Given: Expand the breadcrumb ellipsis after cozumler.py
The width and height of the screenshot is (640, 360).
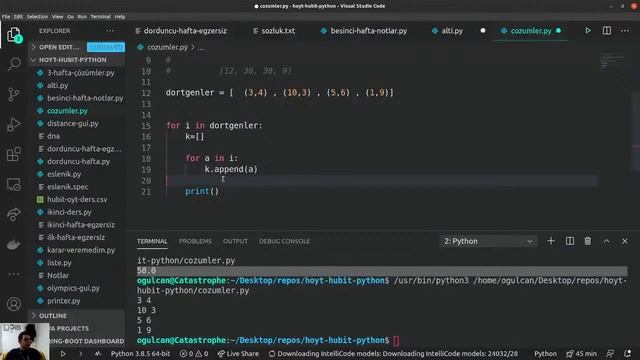Looking at the screenshot, I should (201, 47).
